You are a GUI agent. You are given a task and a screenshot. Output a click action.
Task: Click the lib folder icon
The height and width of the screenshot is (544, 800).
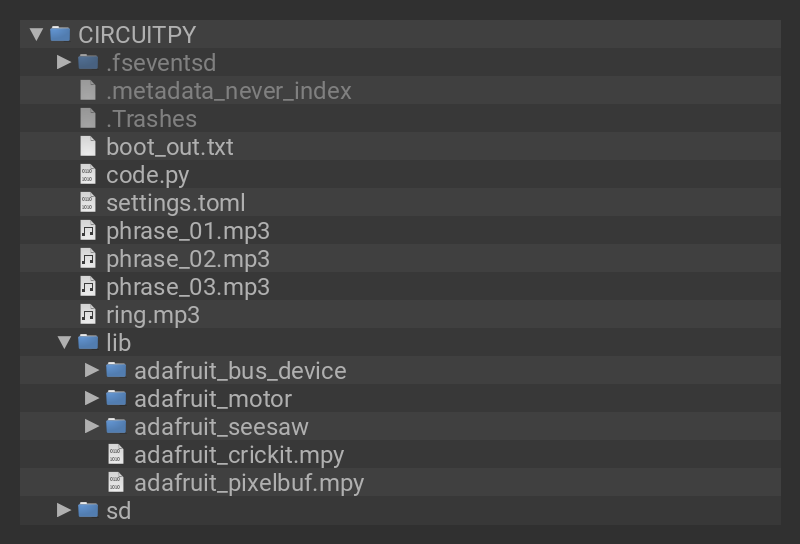pos(88,342)
